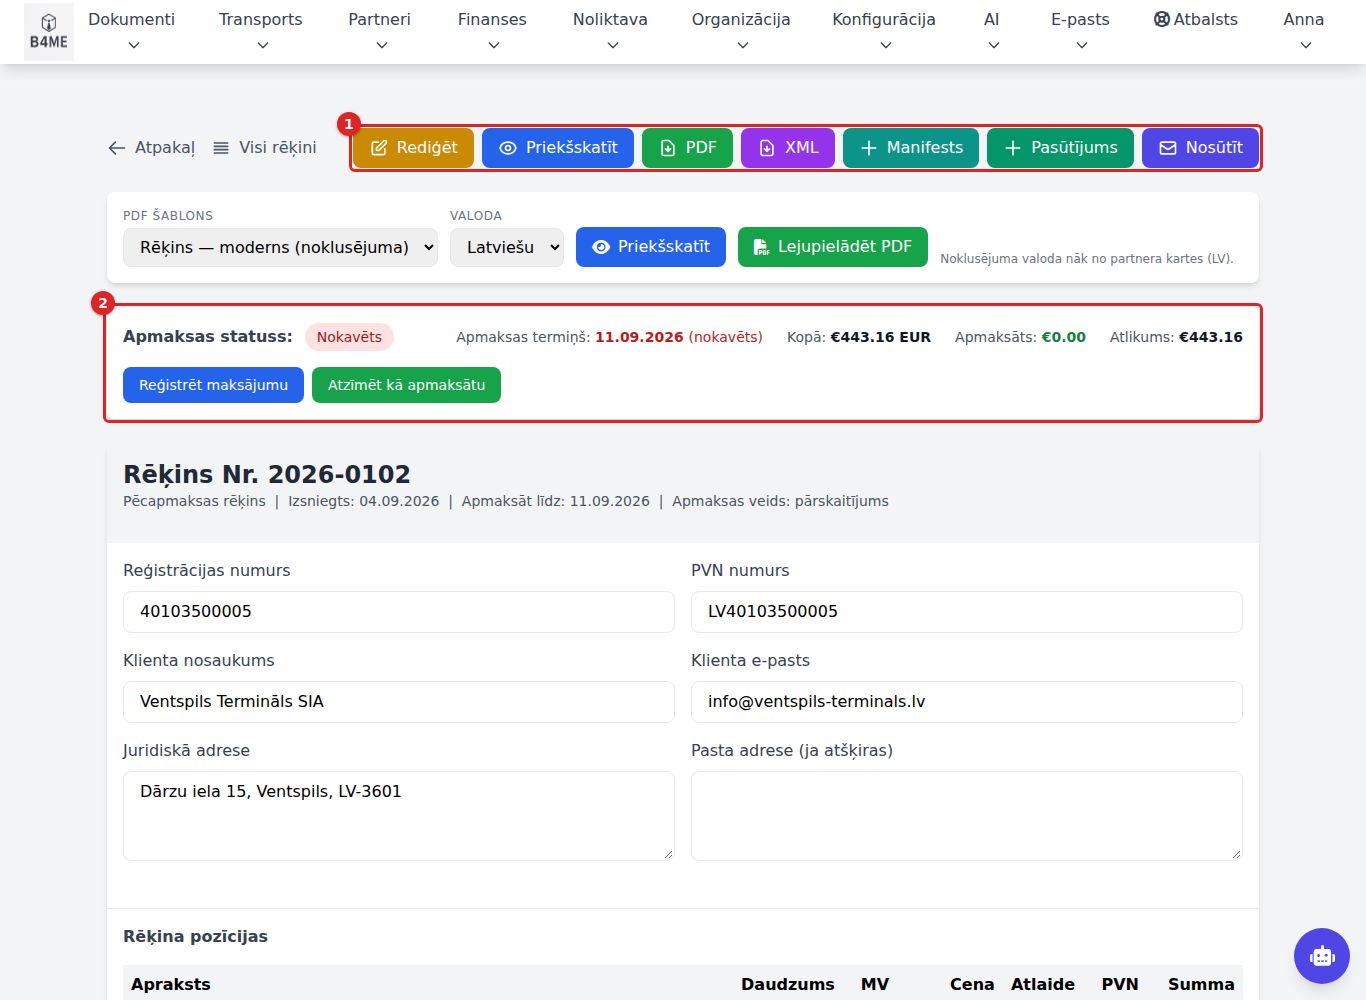Click the B4ME logo icon
The height and width of the screenshot is (1000, 1366).
point(48,32)
